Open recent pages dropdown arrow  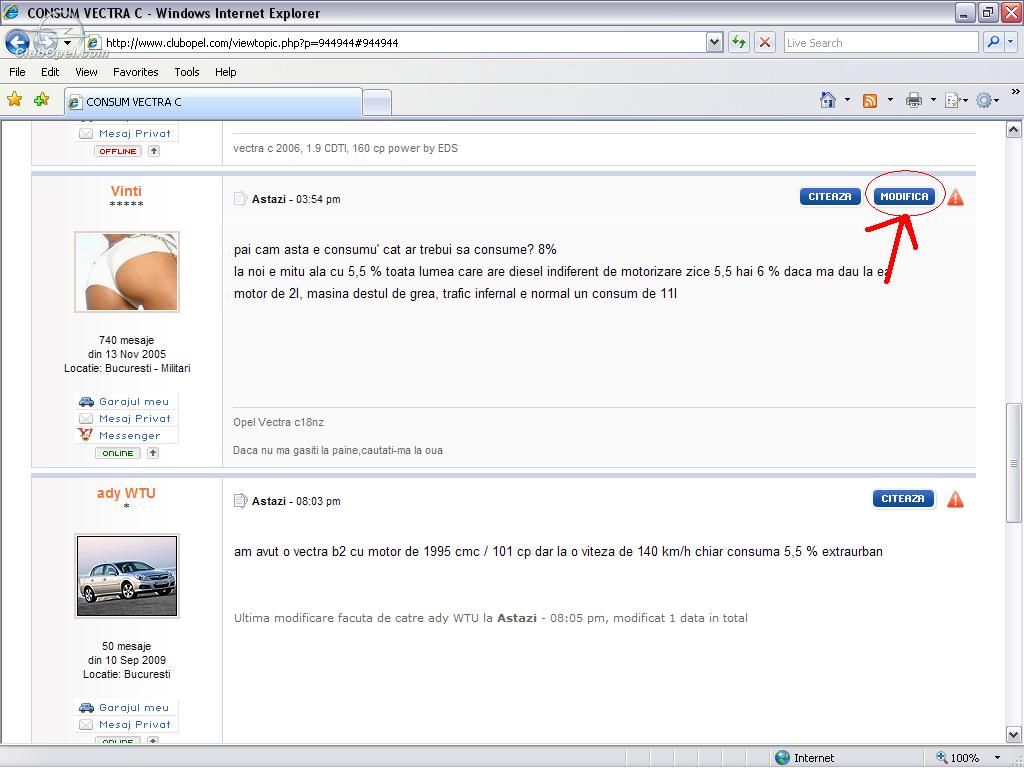tap(67, 43)
